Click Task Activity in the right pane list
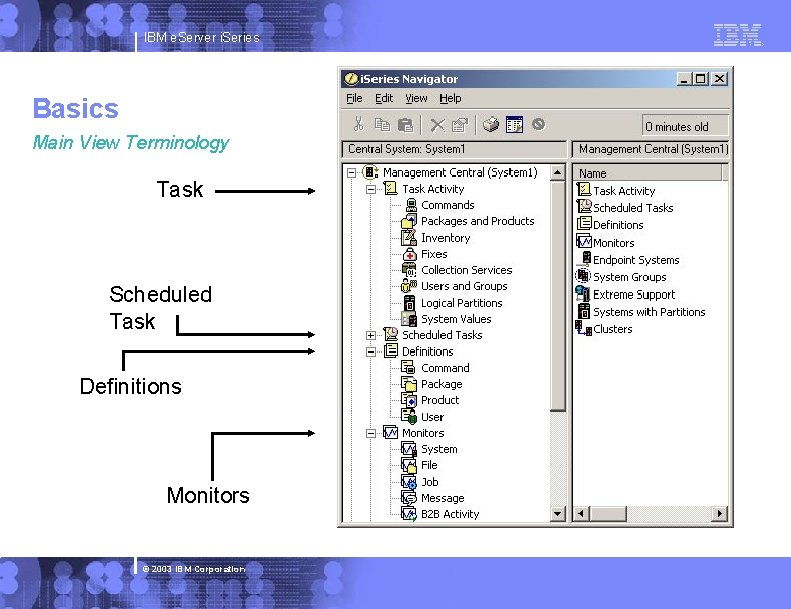791x609 pixels. click(624, 191)
